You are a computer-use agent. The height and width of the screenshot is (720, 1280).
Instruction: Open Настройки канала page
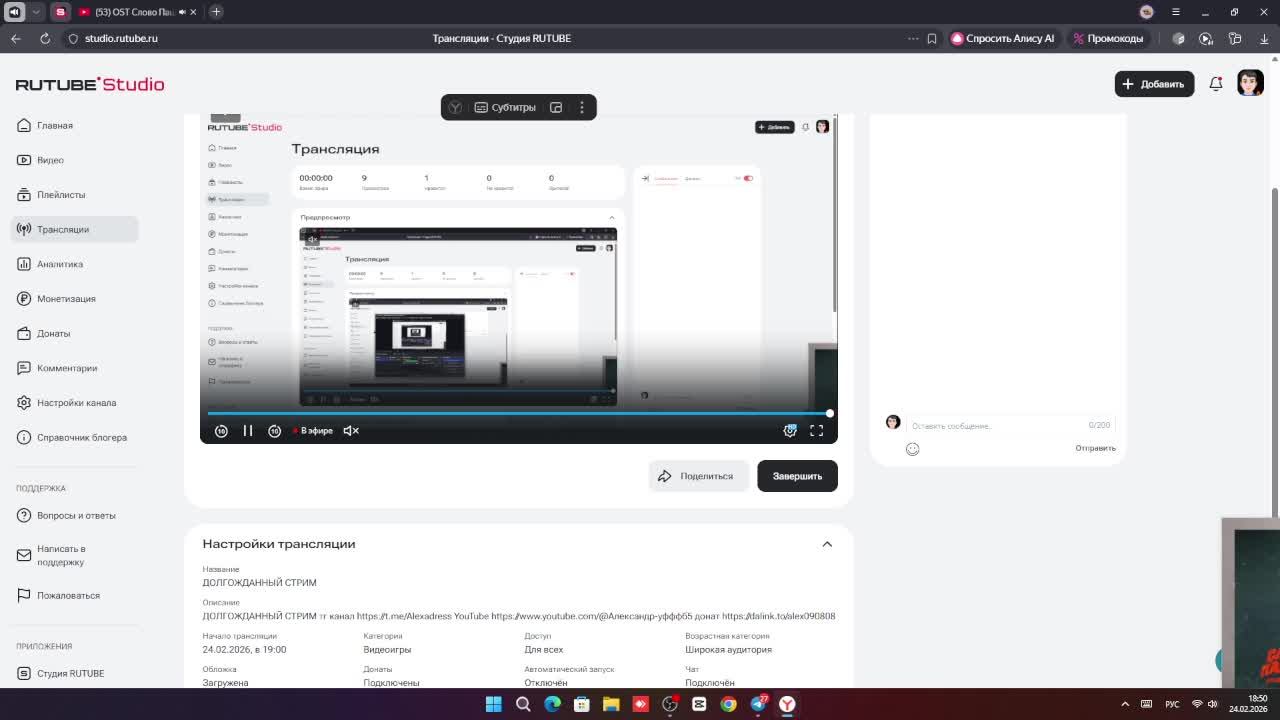pyautogui.click(x=76, y=403)
